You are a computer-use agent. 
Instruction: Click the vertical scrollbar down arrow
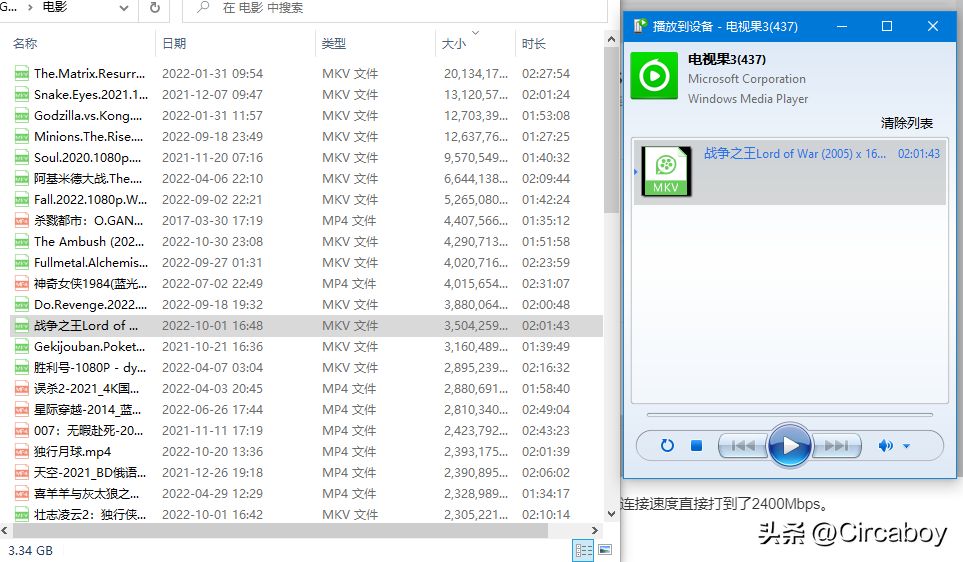click(x=611, y=514)
